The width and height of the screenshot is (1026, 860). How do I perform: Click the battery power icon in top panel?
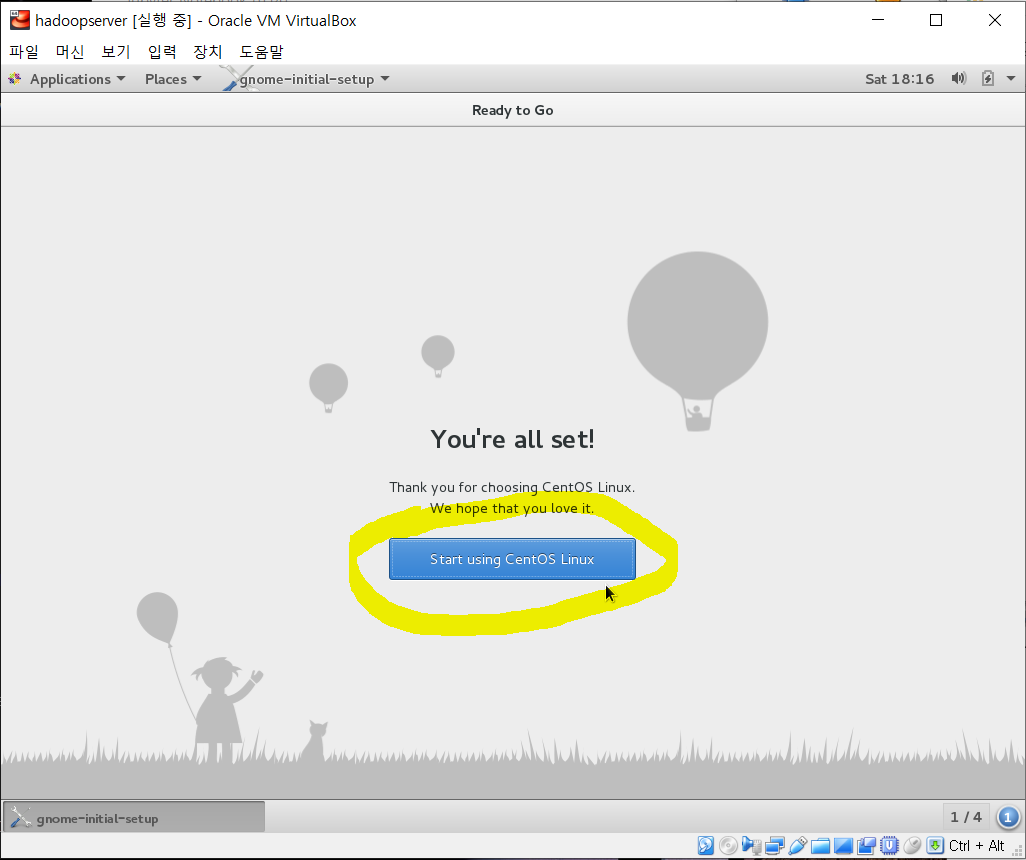[x=987, y=79]
